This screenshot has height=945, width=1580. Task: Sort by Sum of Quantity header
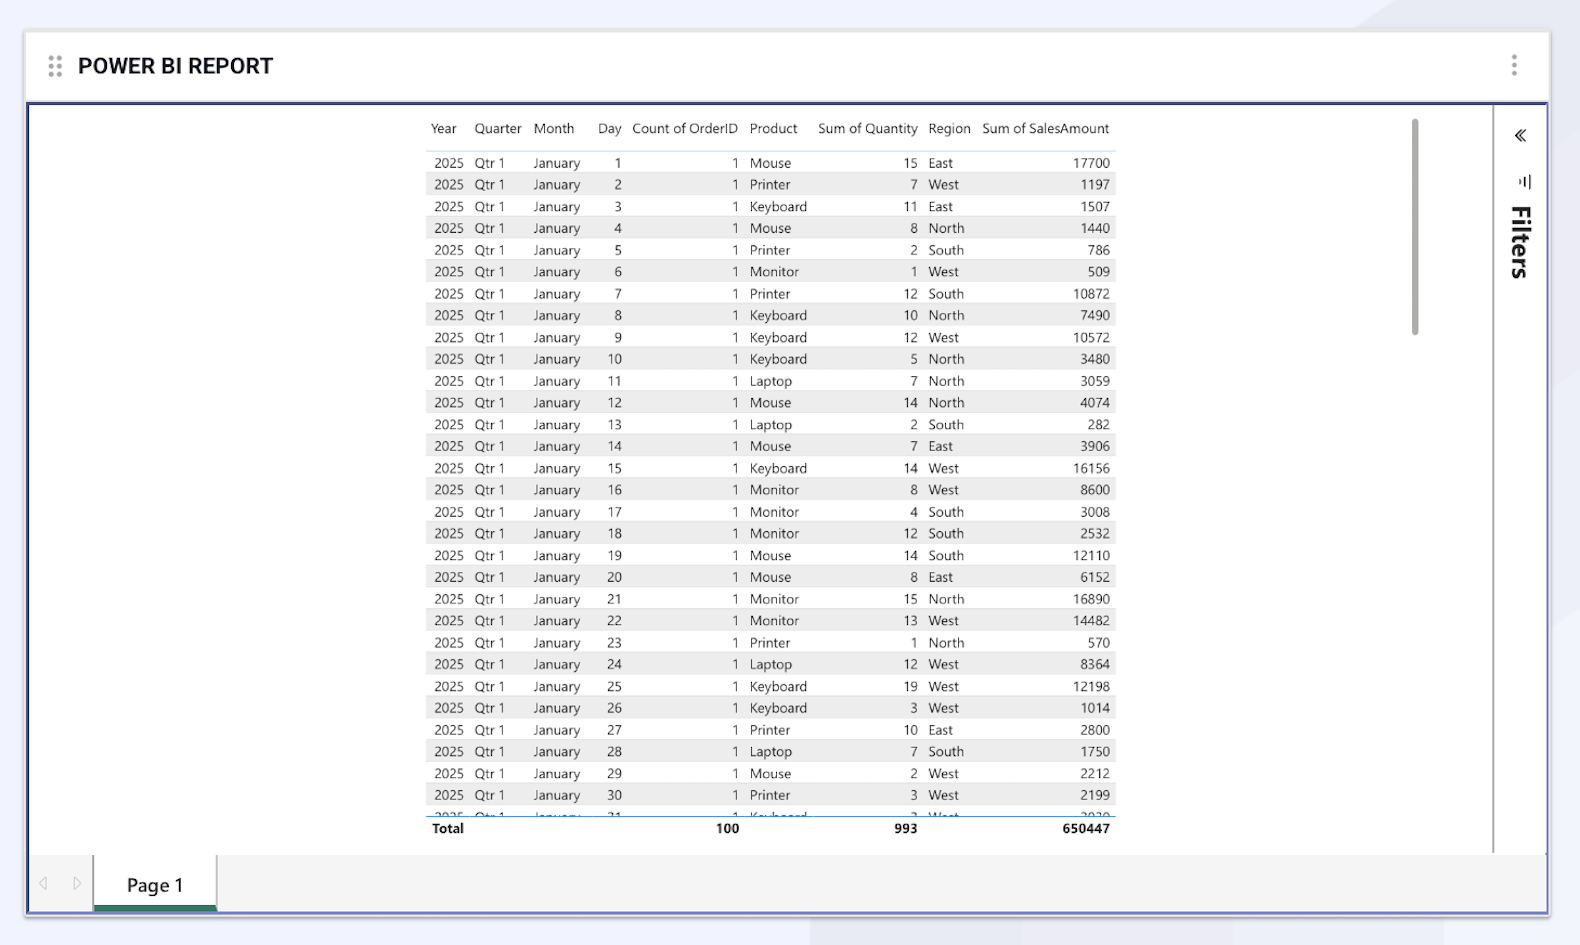(867, 129)
